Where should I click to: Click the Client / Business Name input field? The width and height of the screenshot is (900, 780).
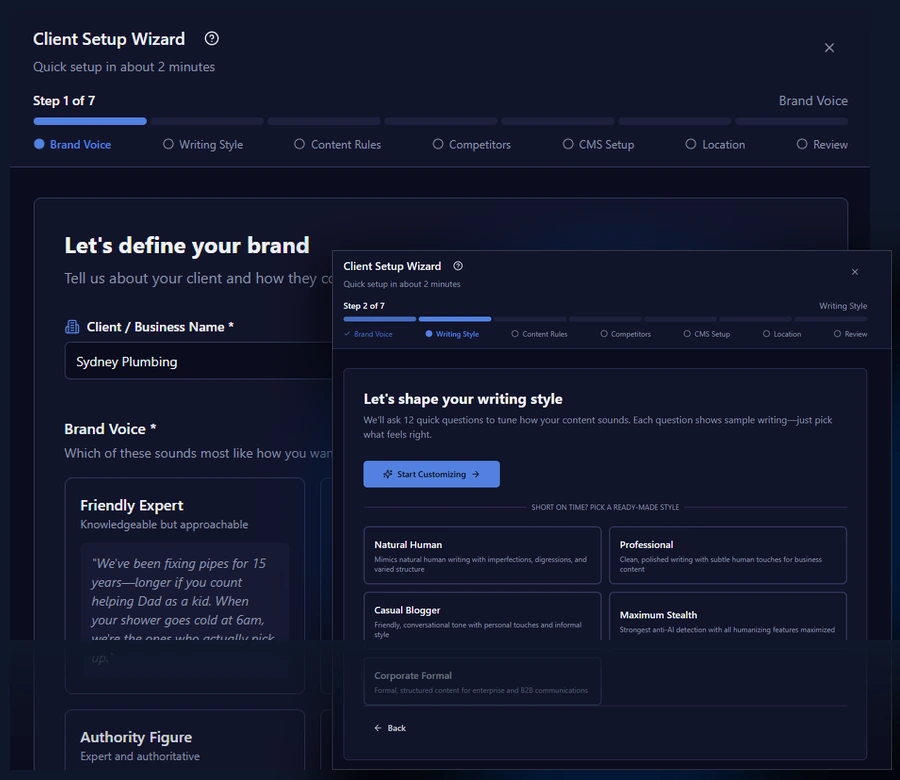coord(190,361)
